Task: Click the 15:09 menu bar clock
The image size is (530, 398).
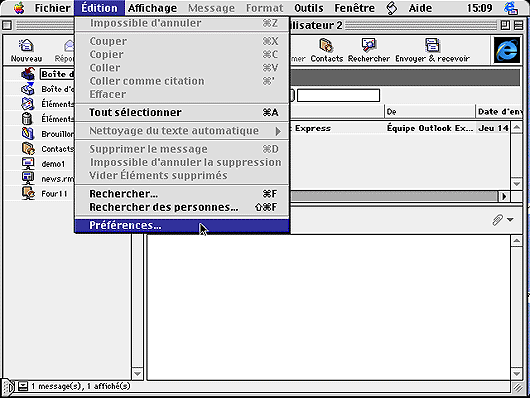Action: click(x=479, y=8)
